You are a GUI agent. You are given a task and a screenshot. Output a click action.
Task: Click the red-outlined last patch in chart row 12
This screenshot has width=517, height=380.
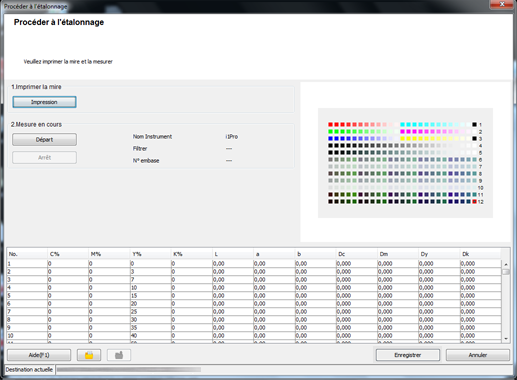pos(474,201)
